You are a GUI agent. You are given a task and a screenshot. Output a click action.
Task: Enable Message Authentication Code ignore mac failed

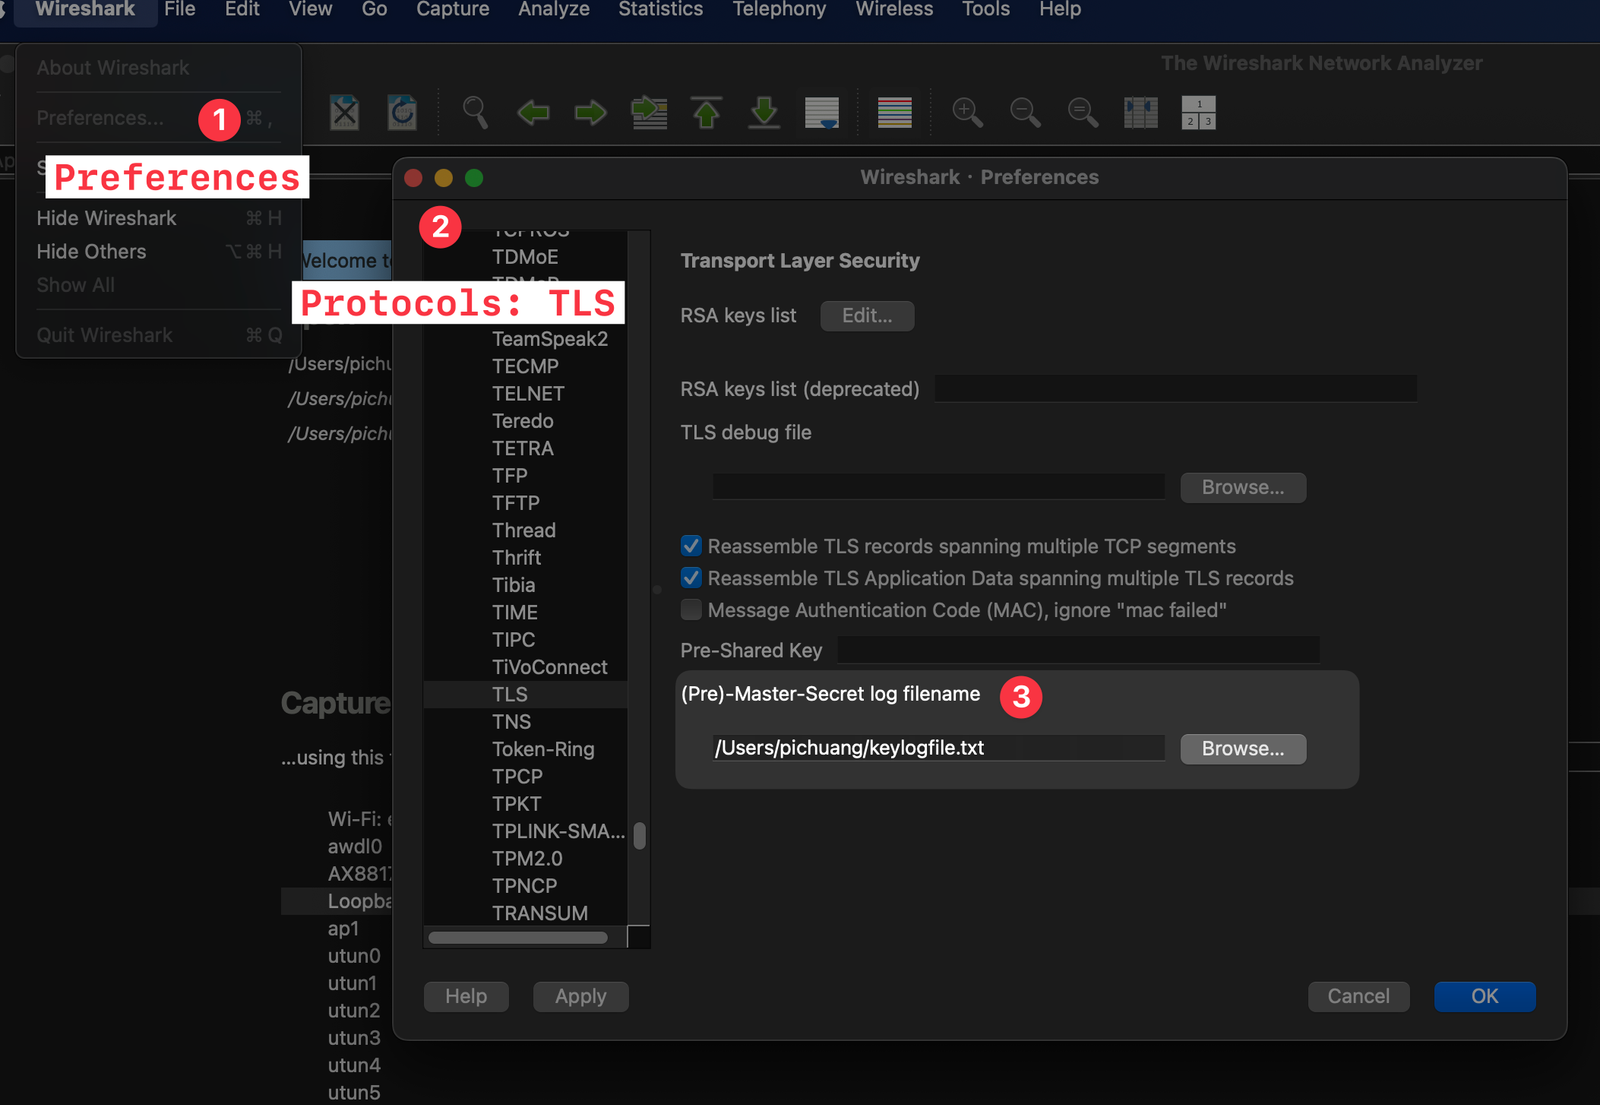coord(691,610)
